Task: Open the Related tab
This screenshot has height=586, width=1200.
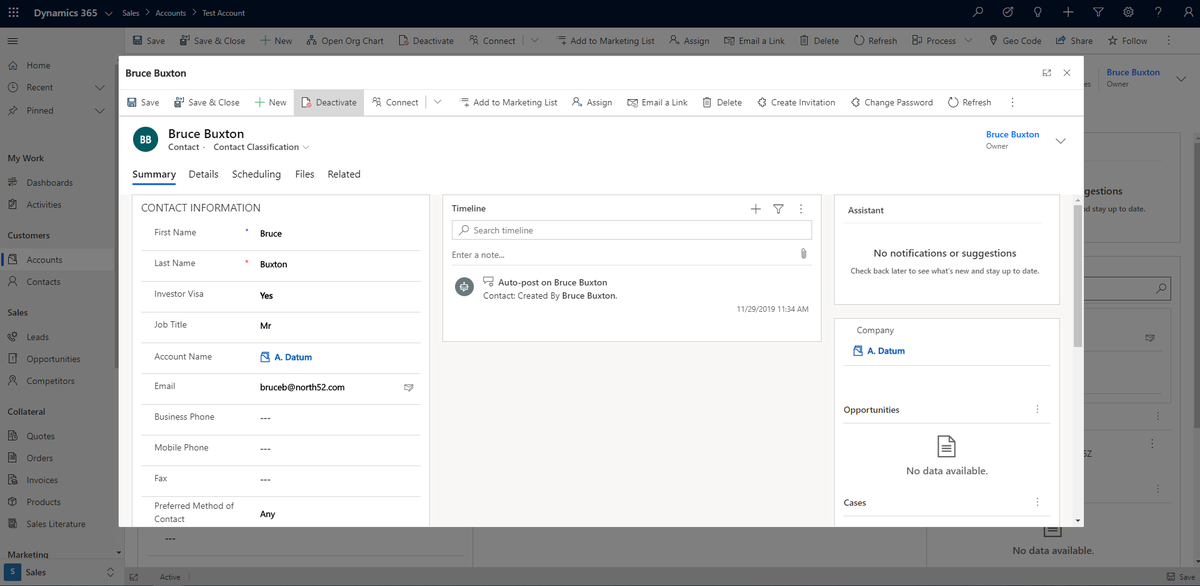Action: point(344,174)
